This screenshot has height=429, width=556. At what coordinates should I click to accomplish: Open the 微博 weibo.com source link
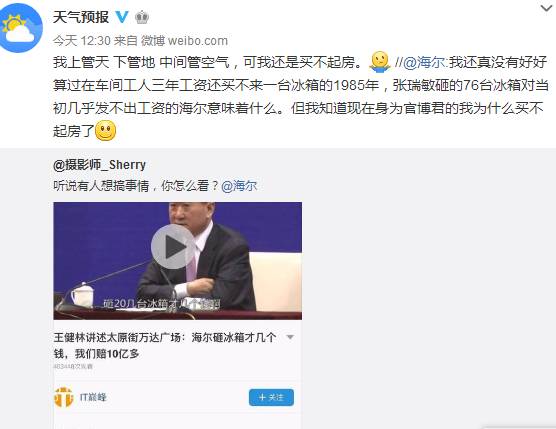point(184,41)
